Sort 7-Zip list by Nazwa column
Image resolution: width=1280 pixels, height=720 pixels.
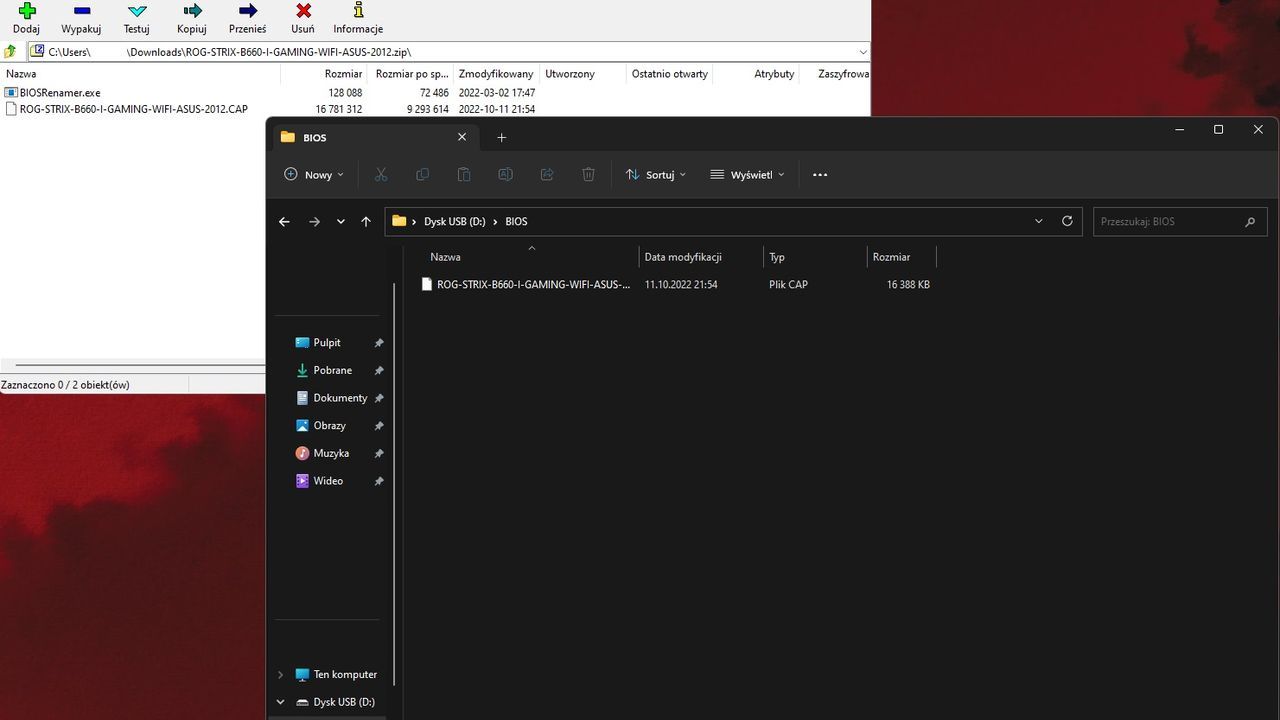pyautogui.click(x=140, y=74)
